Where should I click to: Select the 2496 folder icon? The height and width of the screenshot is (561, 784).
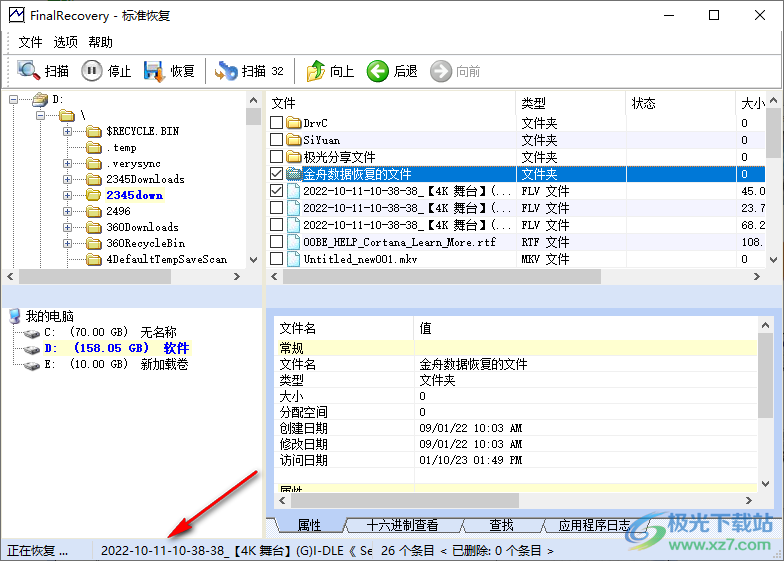(x=94, y=212)
